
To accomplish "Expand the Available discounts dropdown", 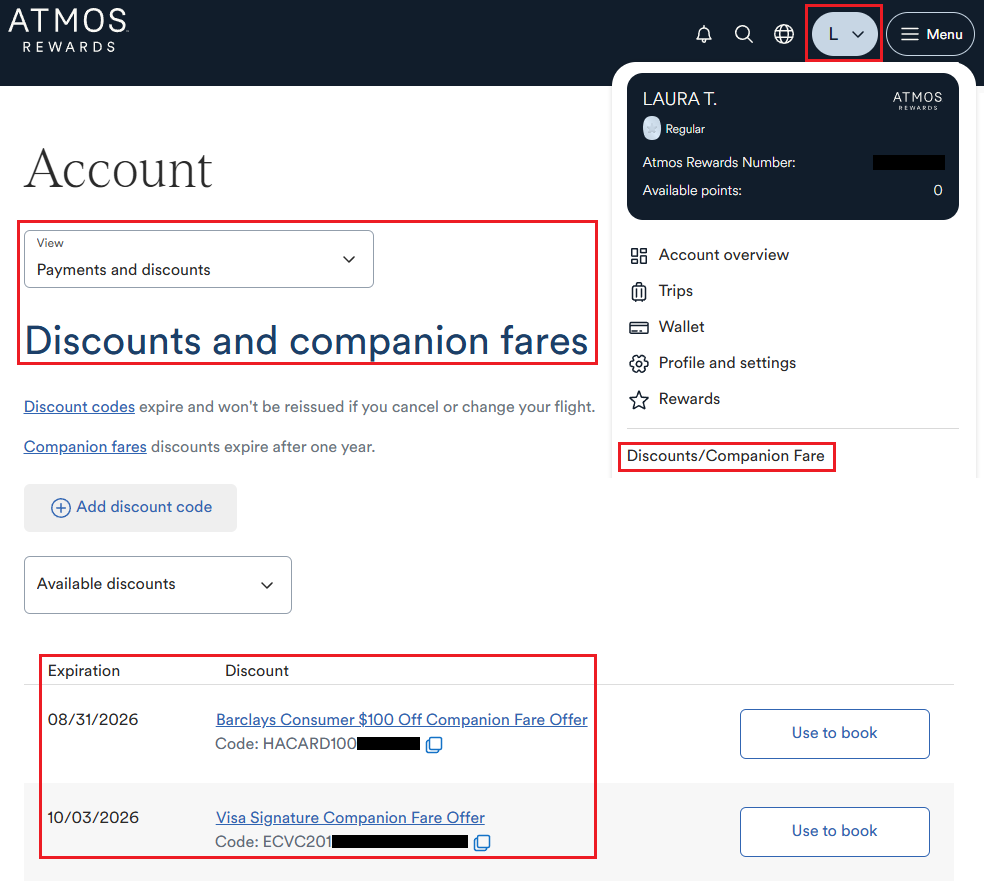I will pyautogui.click(x=158, y=585).
